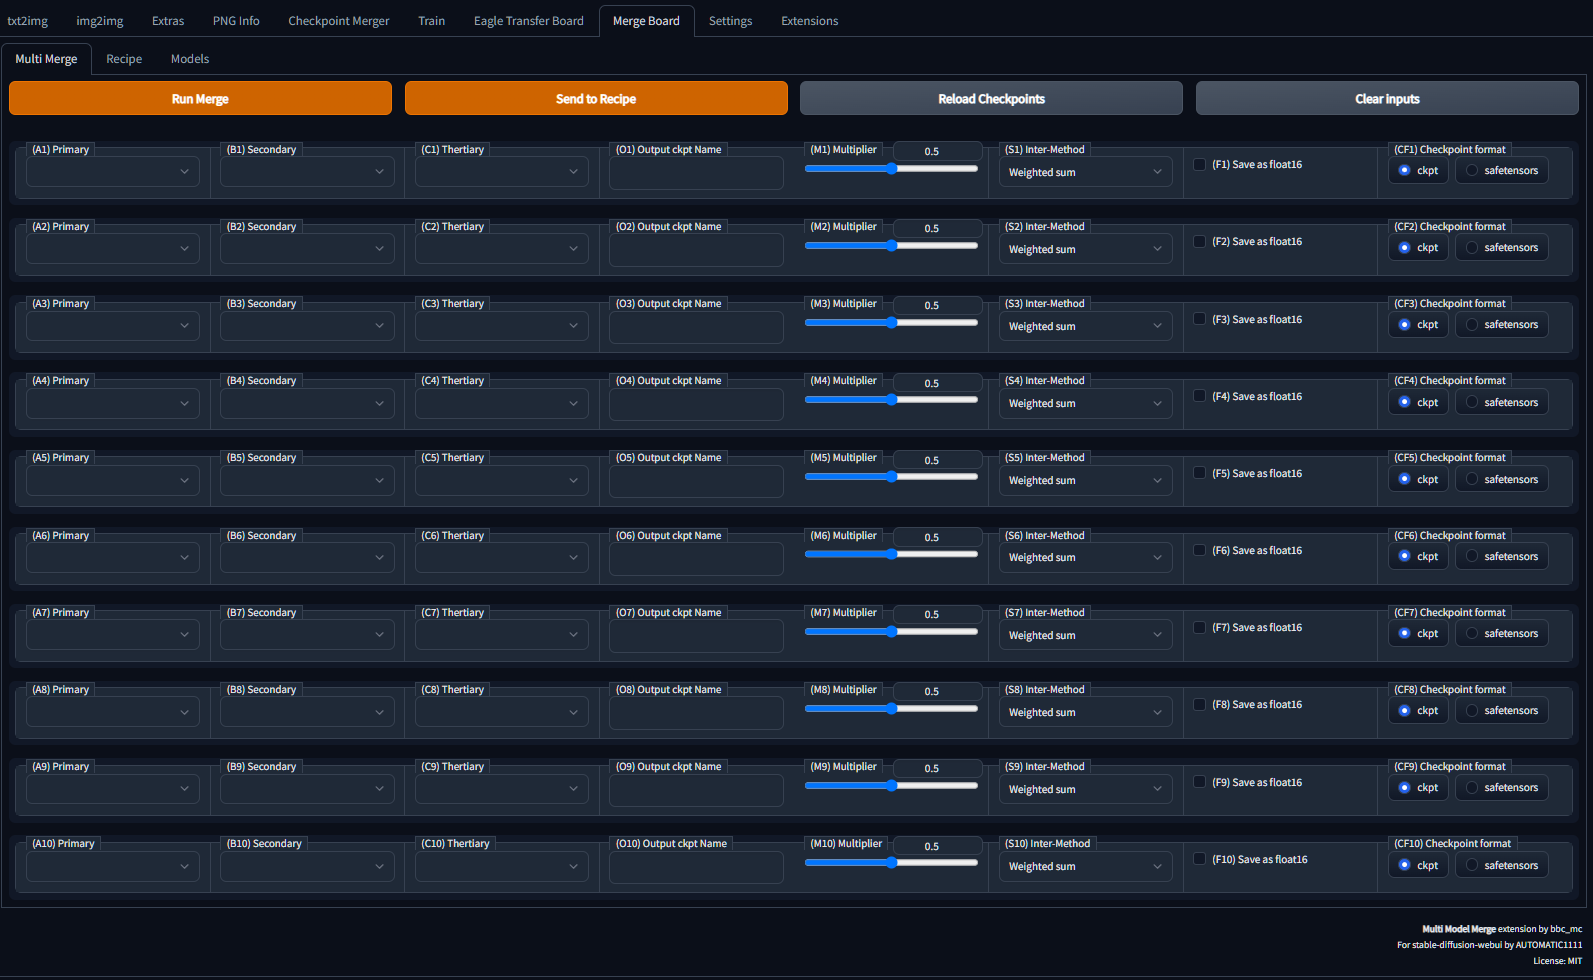Click the (M7) Multiplier number box
This screenshot has width=1593, height=980.
click(936, 615)
